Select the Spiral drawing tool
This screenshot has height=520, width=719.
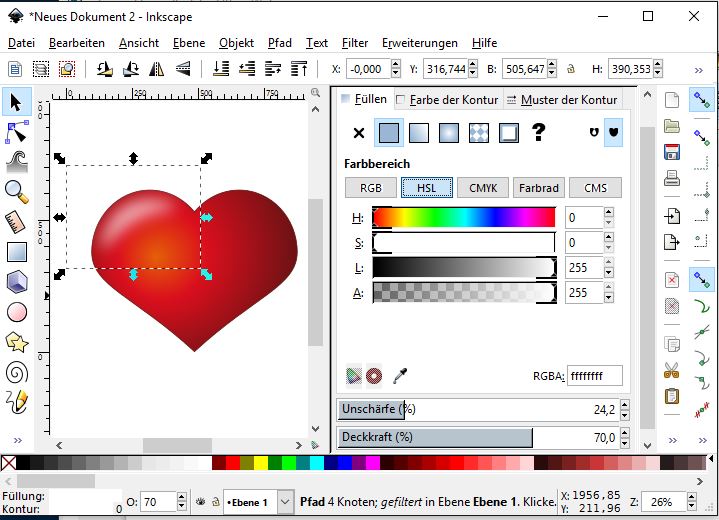click(x=16, y=372)
